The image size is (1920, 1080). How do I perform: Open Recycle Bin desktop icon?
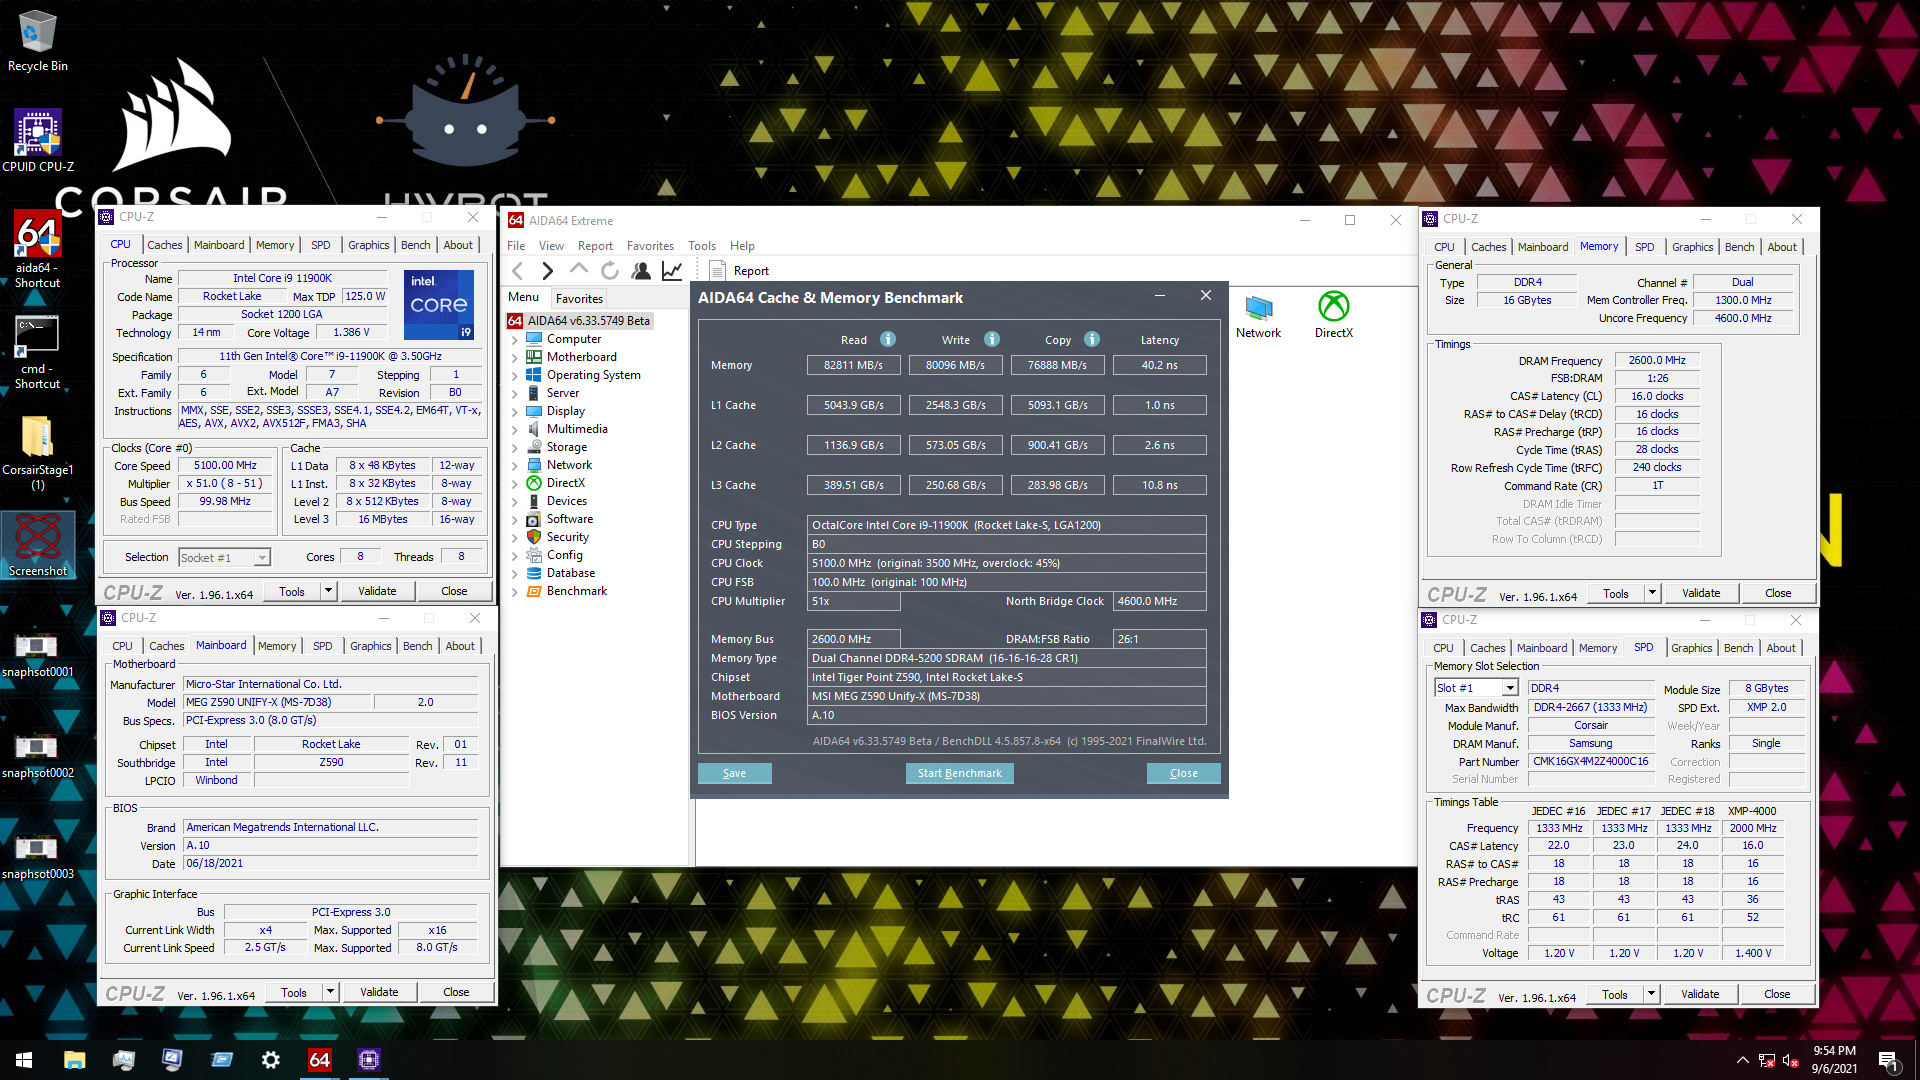(38, 40)
